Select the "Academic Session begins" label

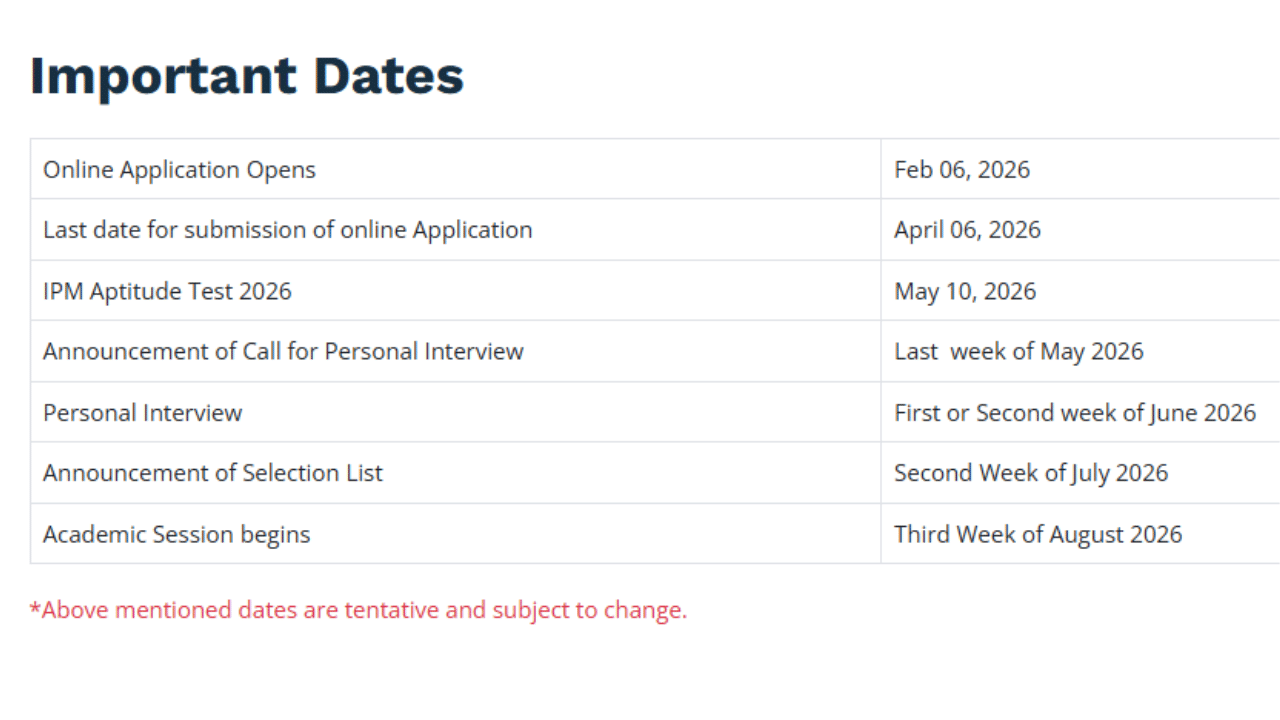pos(176,535)
